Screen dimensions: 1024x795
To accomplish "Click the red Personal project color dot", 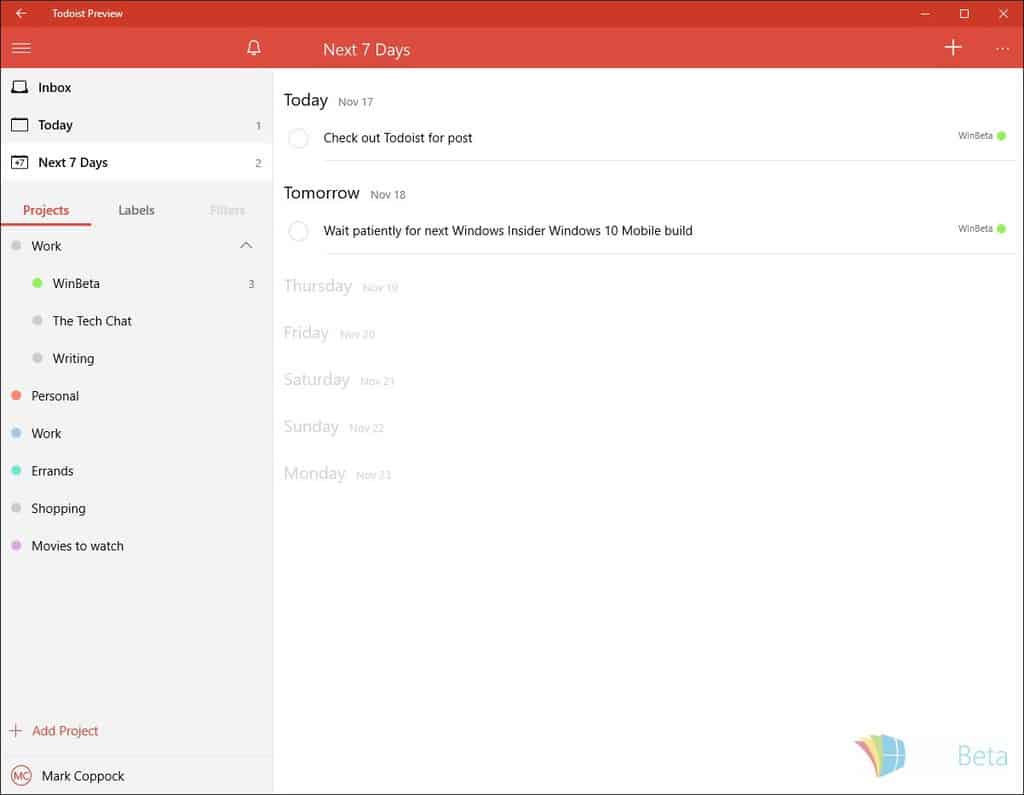I will [16, 396].
